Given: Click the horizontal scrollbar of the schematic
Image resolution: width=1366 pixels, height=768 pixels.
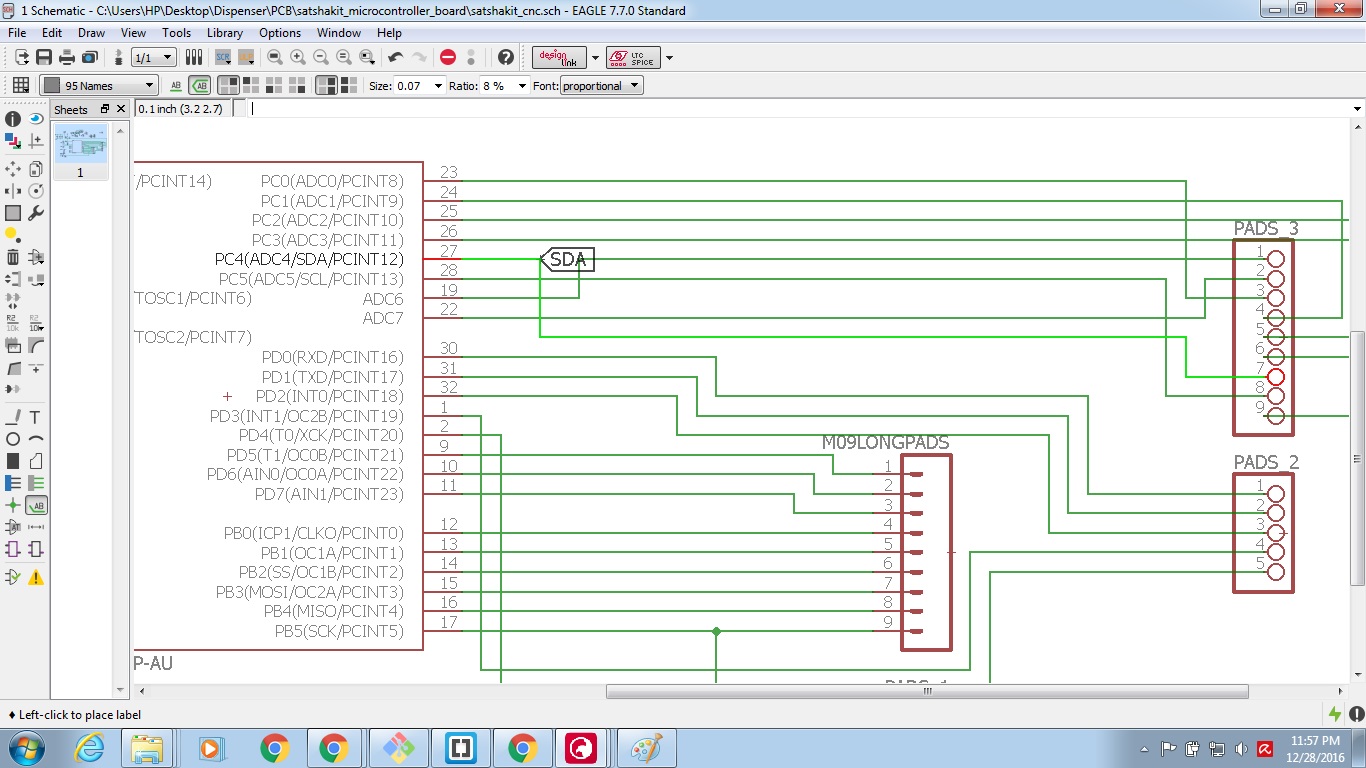Looking at the screenshot, I should click(927, 691).
